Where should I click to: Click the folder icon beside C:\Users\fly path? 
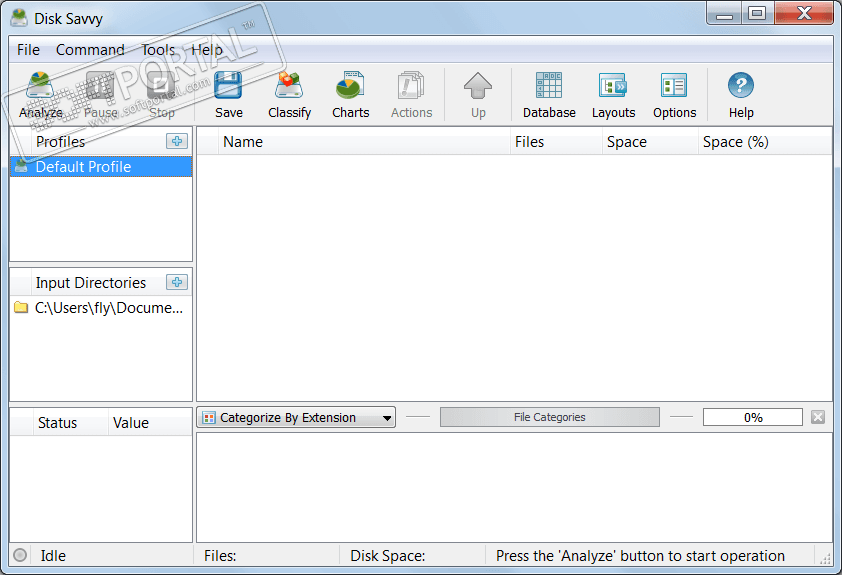(x=21, y=308)
